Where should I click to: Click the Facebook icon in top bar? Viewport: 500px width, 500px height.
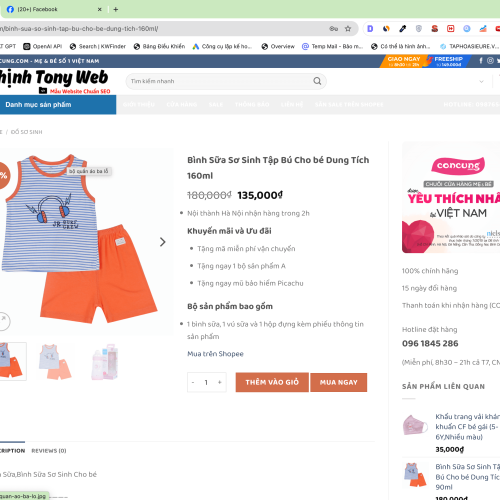click(x=481, y=61)
